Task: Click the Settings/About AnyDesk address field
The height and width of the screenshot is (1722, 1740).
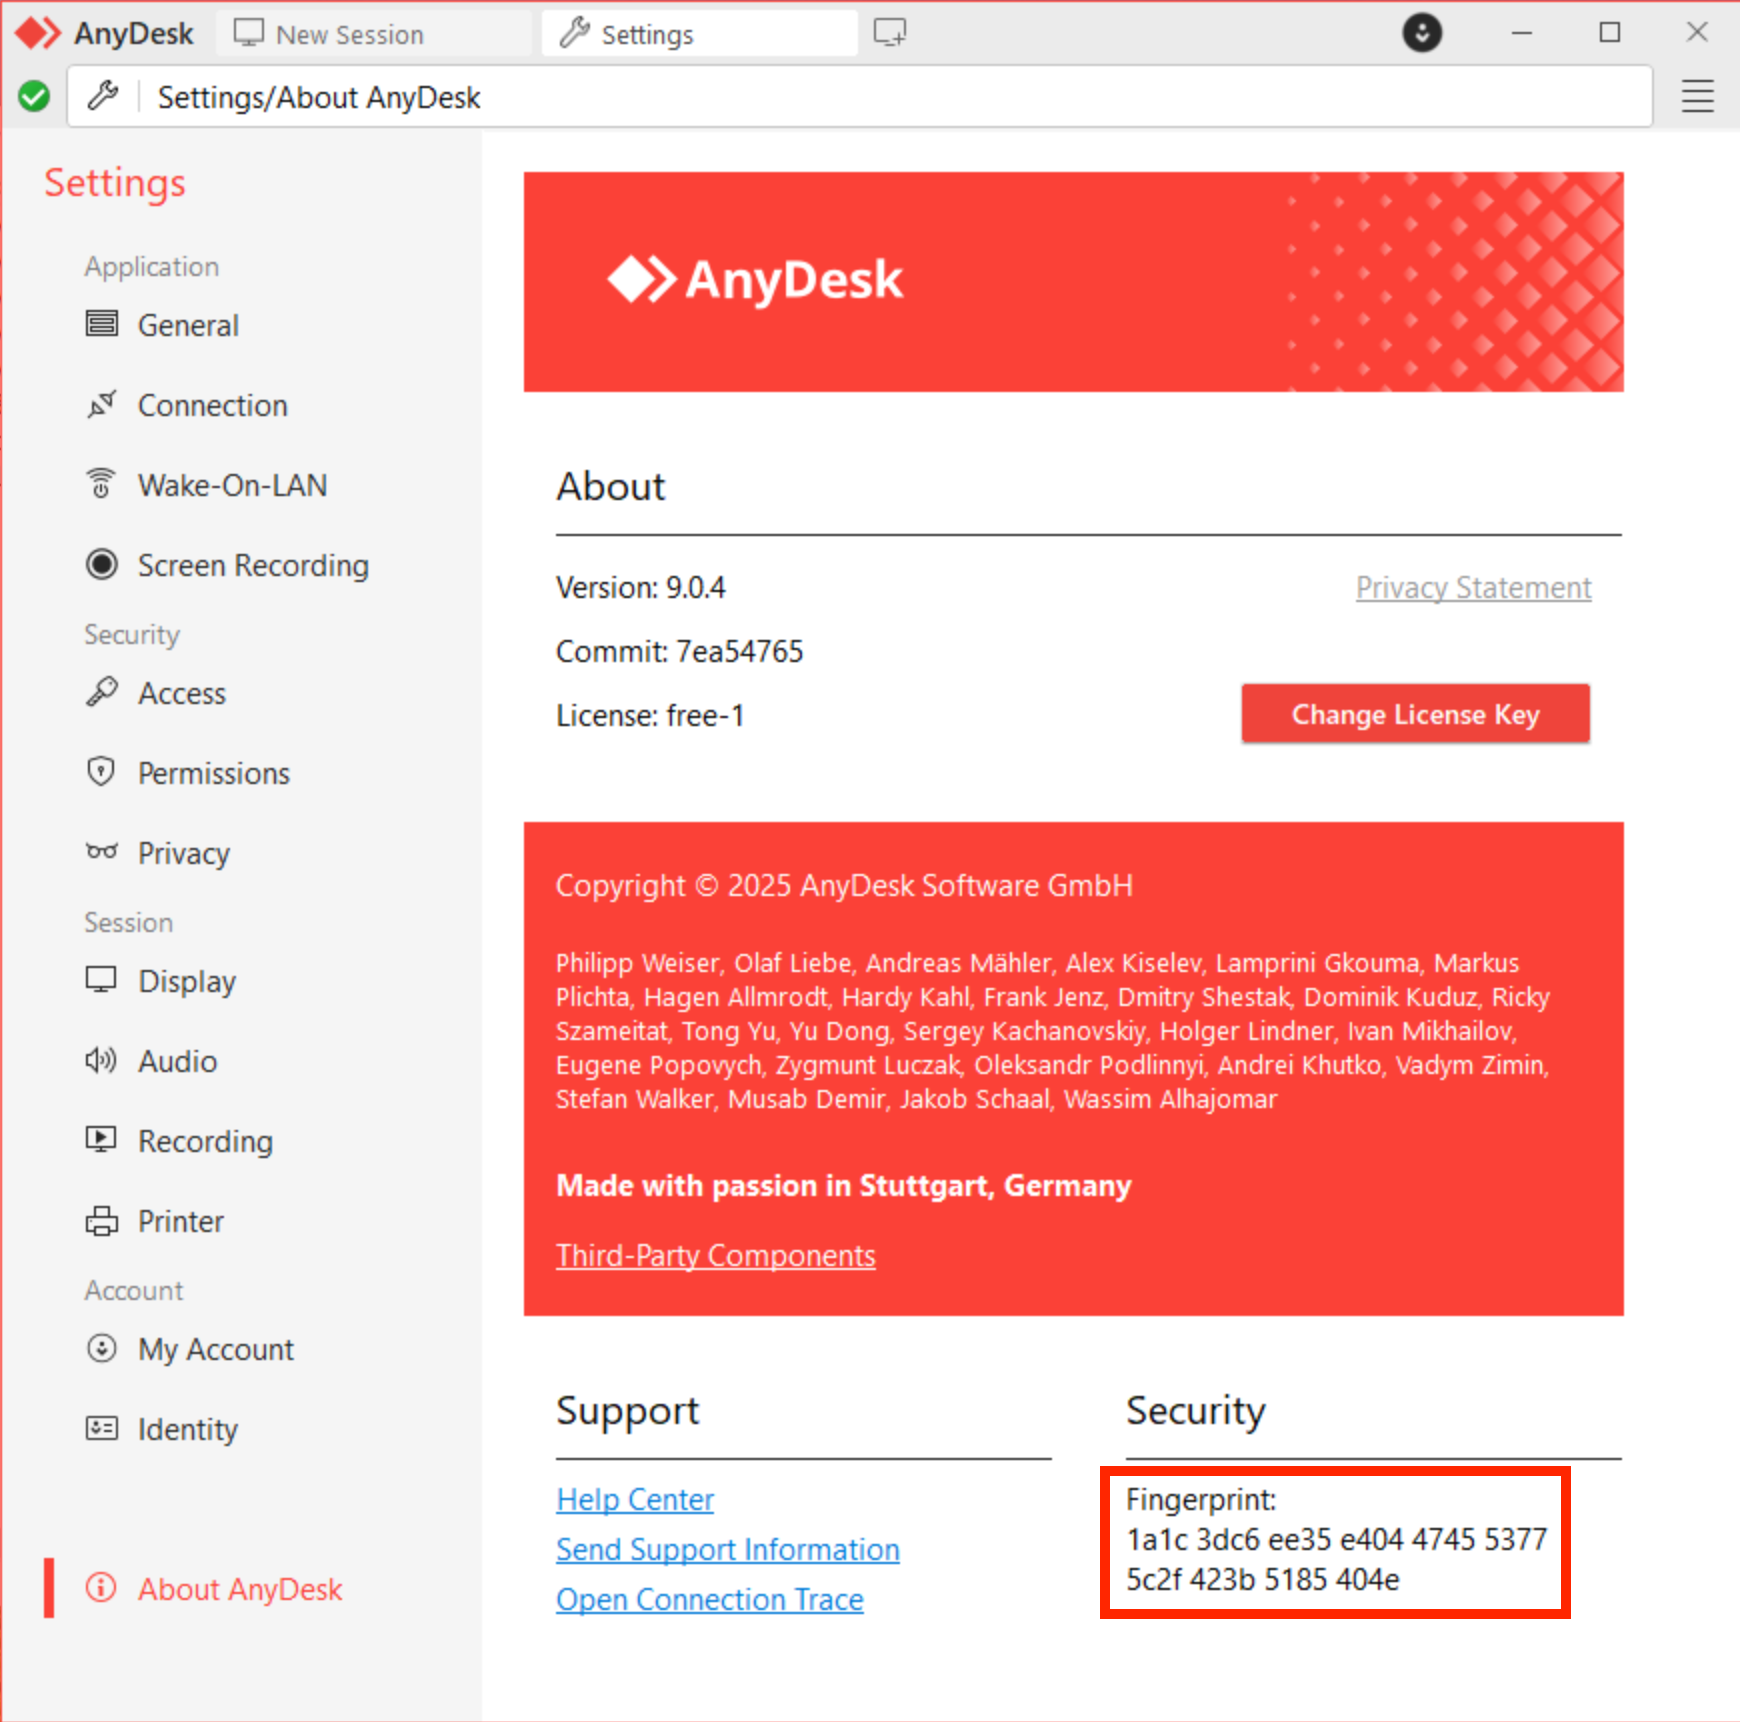Action: [859, 96]
